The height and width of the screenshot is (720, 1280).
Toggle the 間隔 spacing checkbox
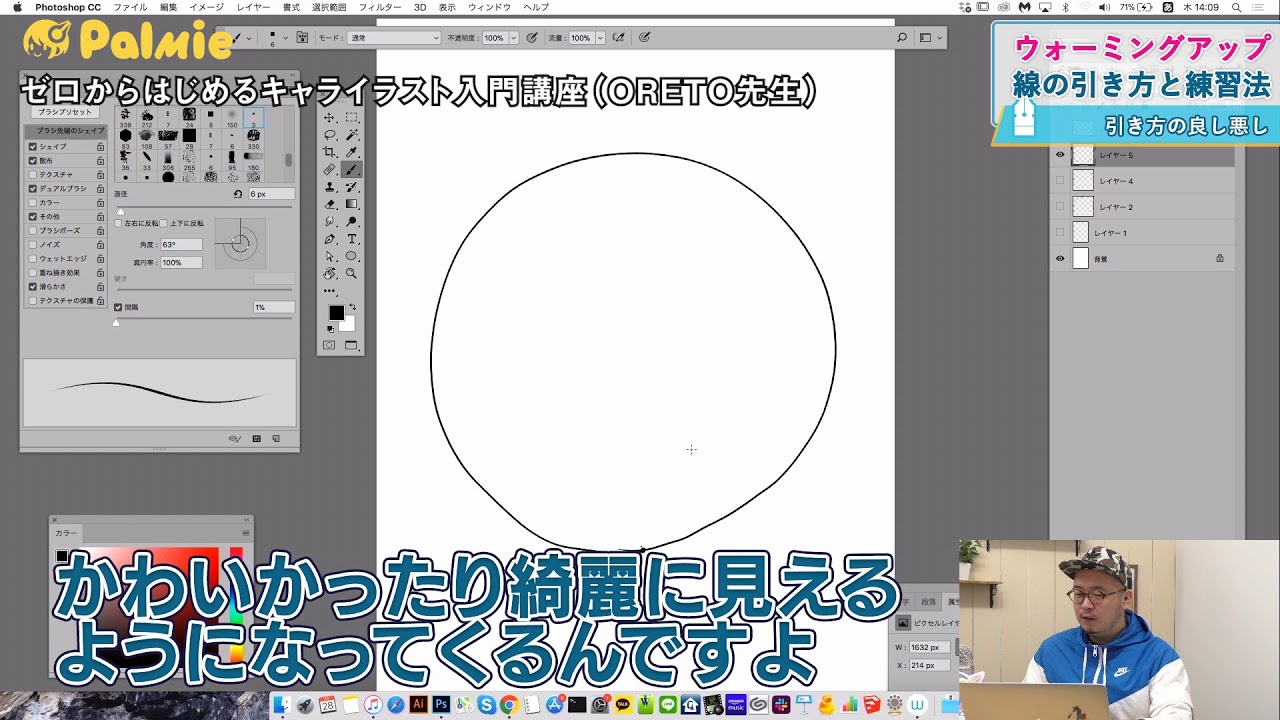click(118, 307)
